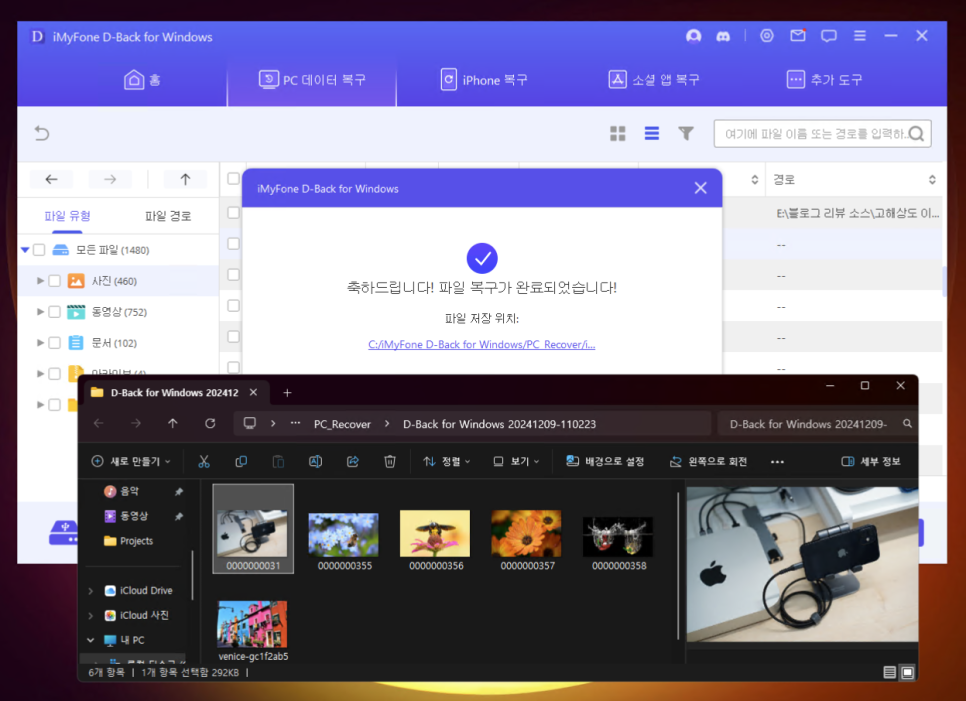Click the Delete trash icon in Explorer
The height and width of the screenshot is (701, 966).
[x=390, y=461]
